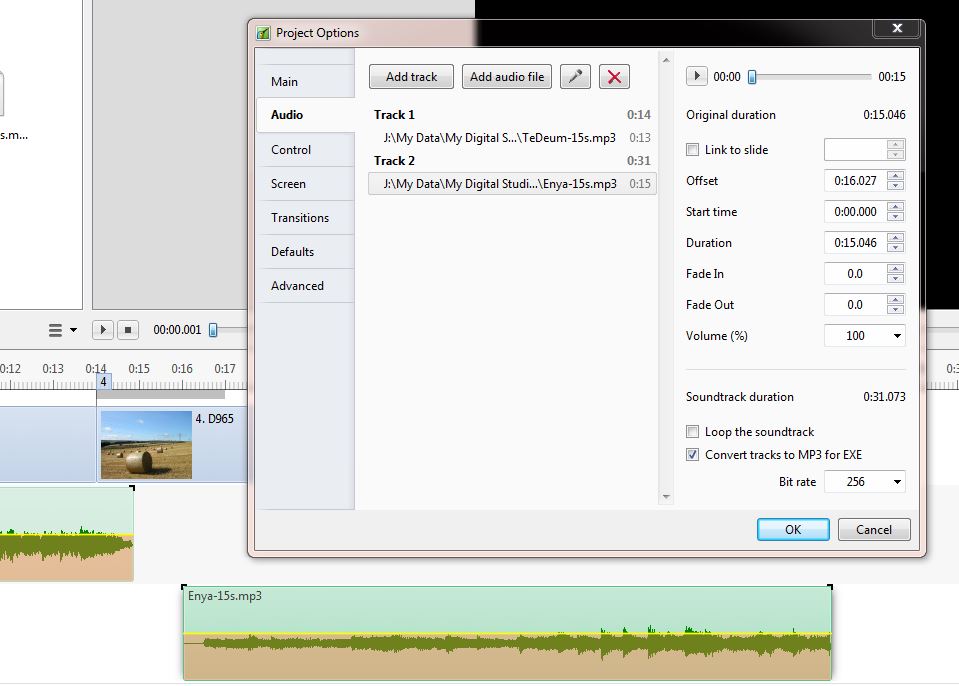Decrease the Duration value with down arrow
This screenshot has height=686, width=959.
[x=896, y=248]
